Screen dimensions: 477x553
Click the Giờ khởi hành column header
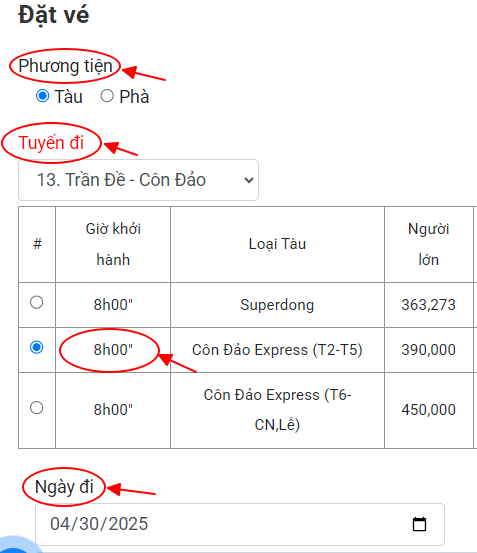113,244
